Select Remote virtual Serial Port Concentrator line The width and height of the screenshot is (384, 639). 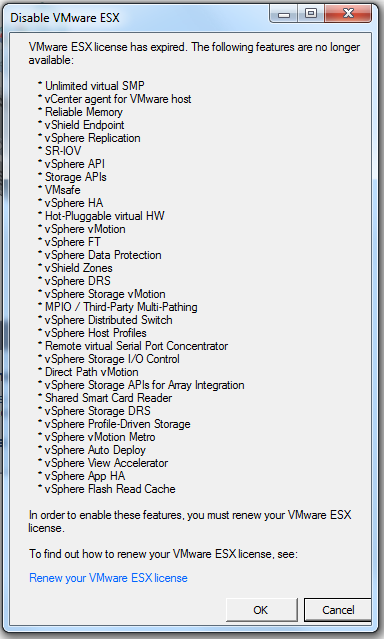[137, 347]
